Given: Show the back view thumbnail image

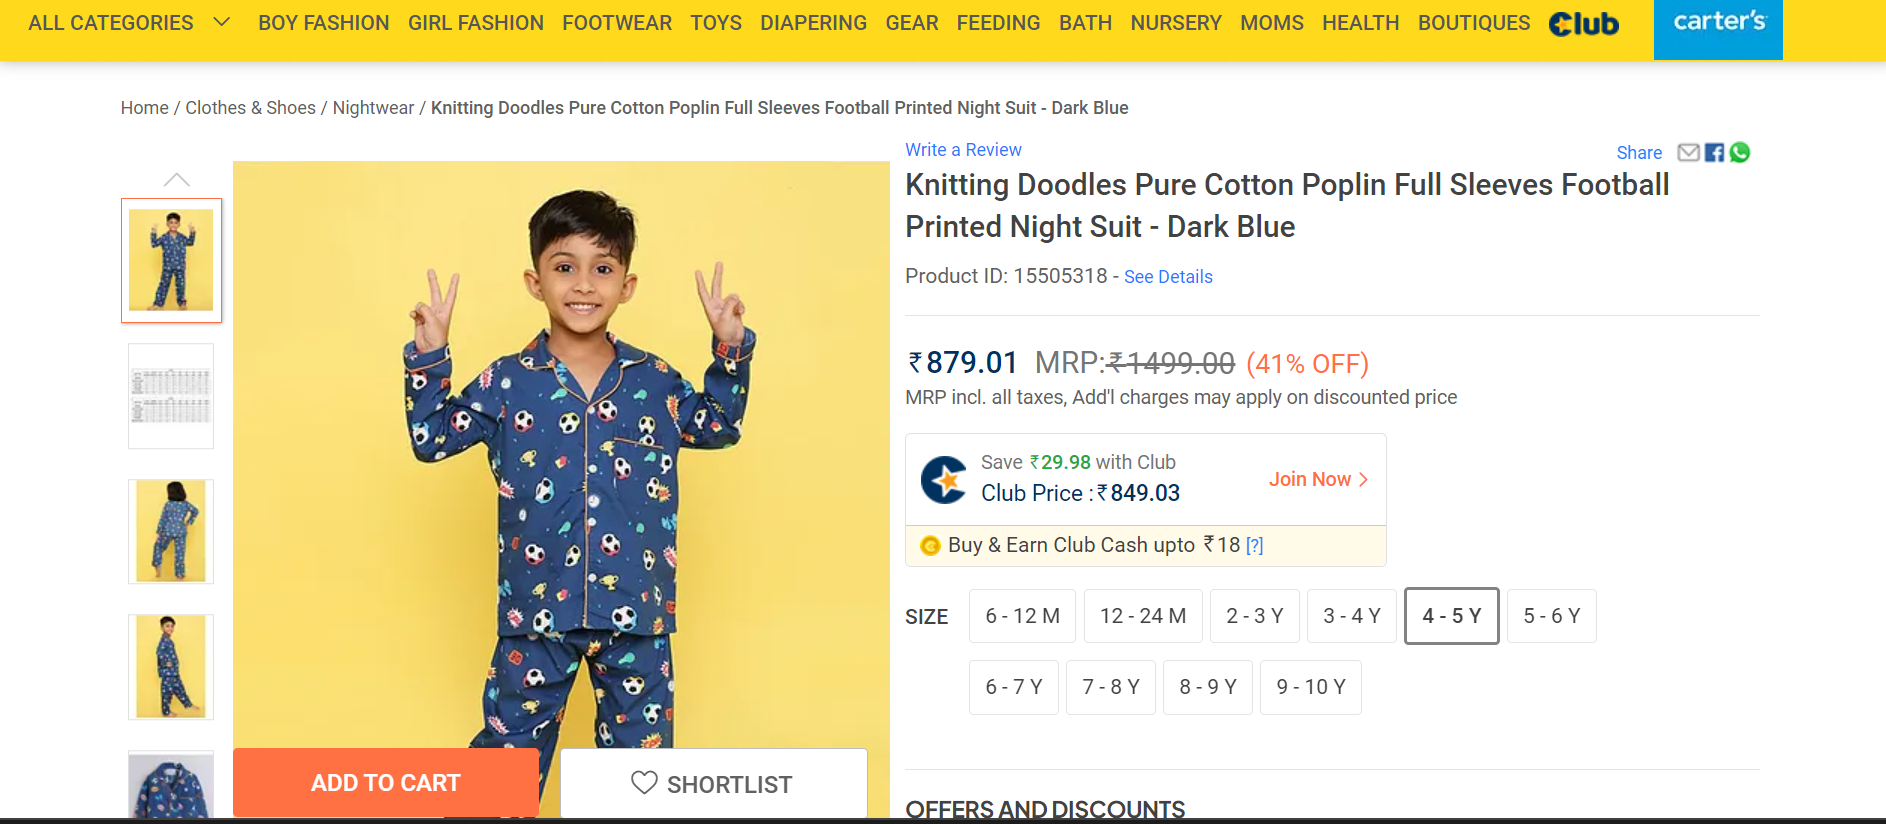Looking at the screenshot, I should pos(171,531).
